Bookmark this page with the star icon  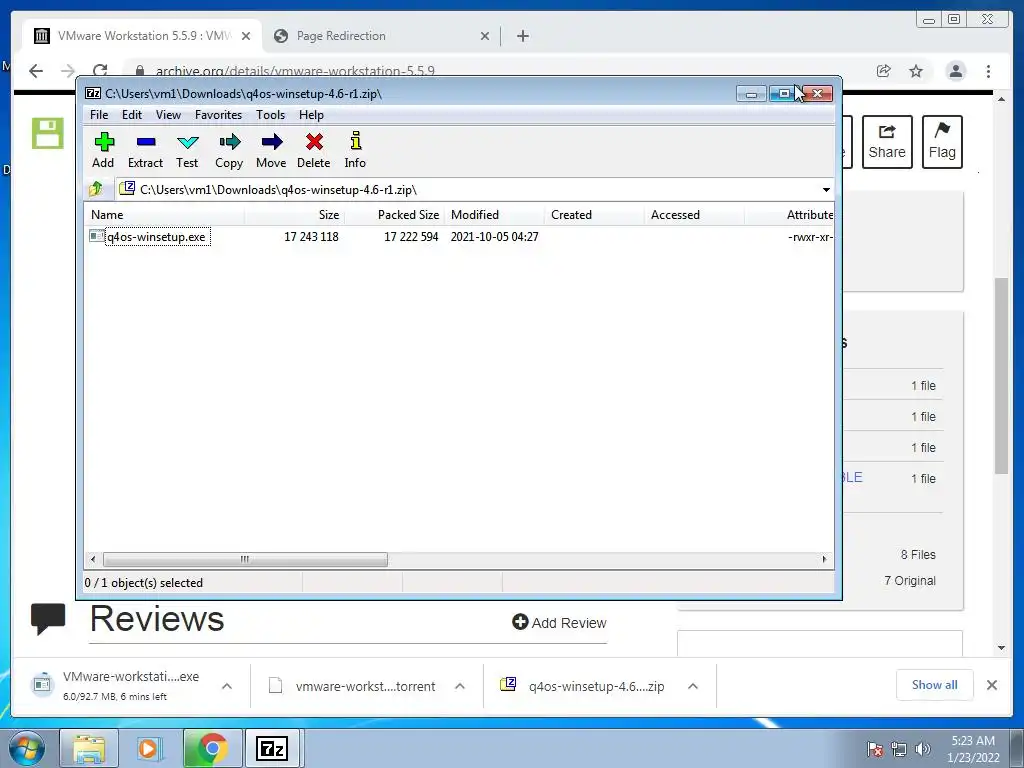pos(916,71)
